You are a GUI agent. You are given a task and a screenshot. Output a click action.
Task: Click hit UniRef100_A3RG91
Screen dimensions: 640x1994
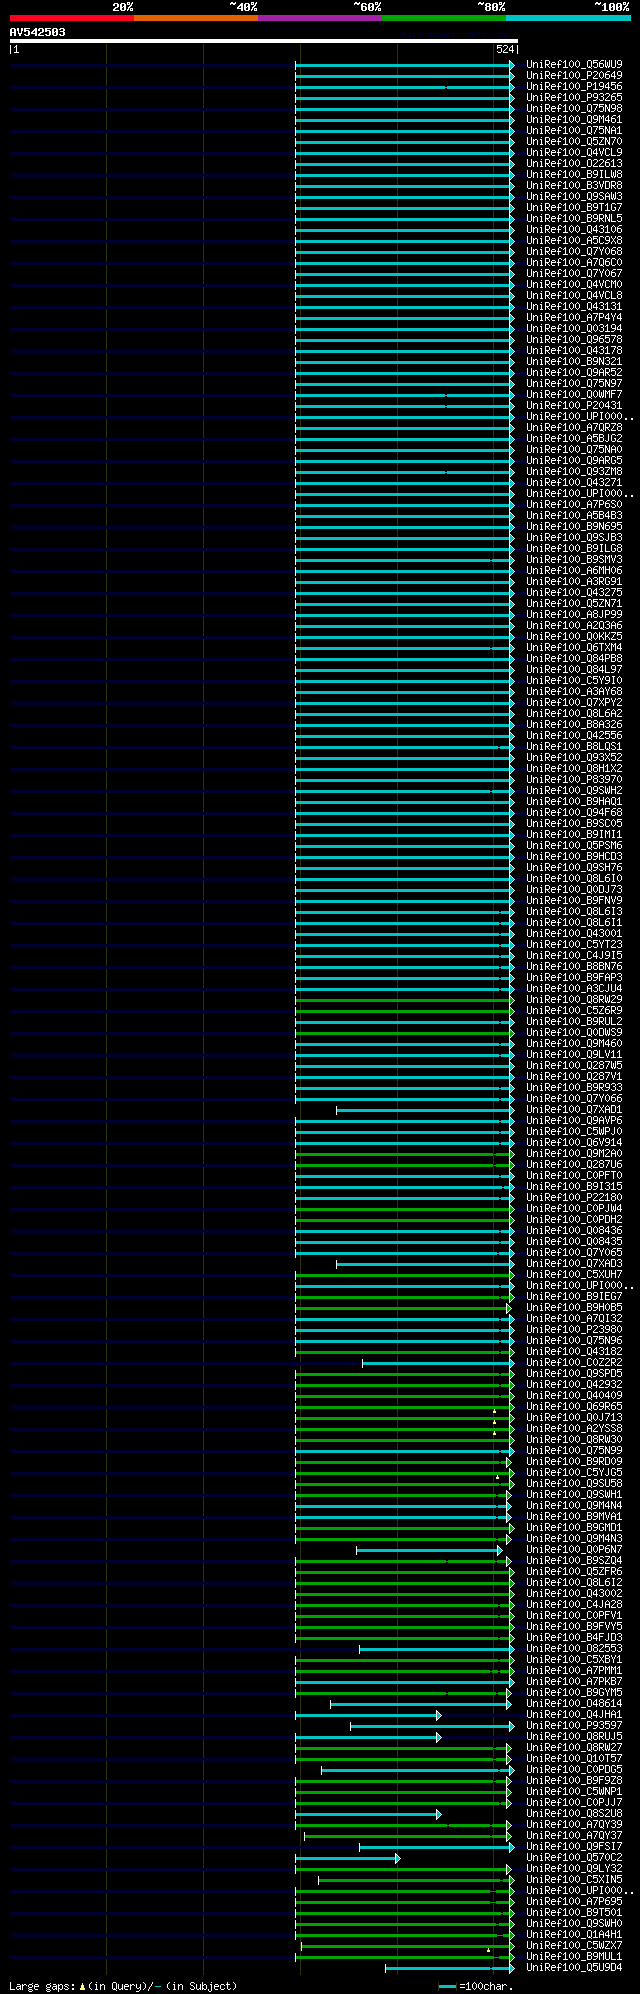(x=574, y=581)
